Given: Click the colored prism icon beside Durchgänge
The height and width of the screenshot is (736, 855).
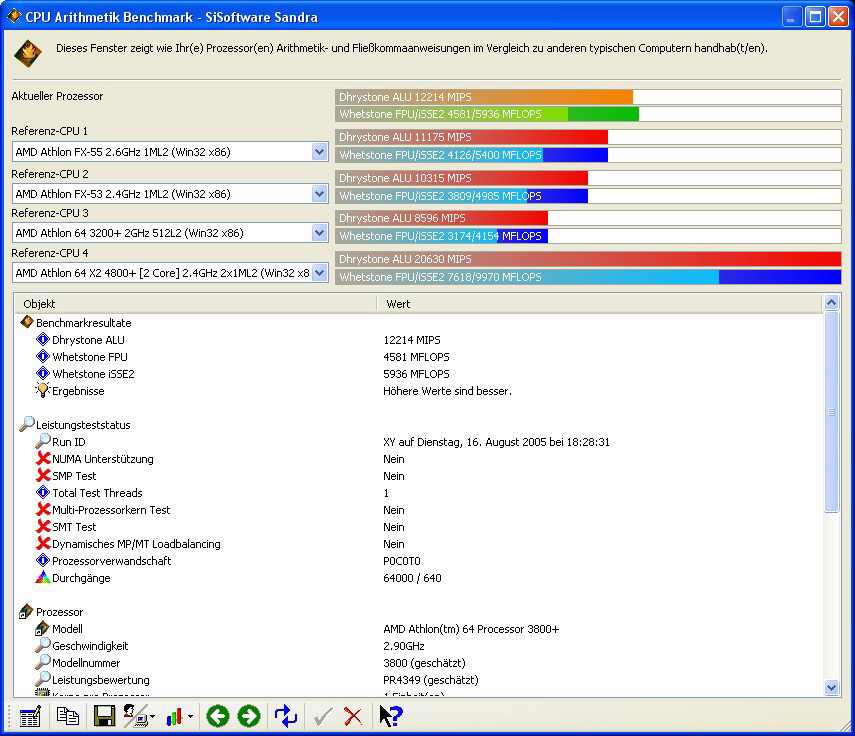Looking at the screenshot, I should (43, 577).
